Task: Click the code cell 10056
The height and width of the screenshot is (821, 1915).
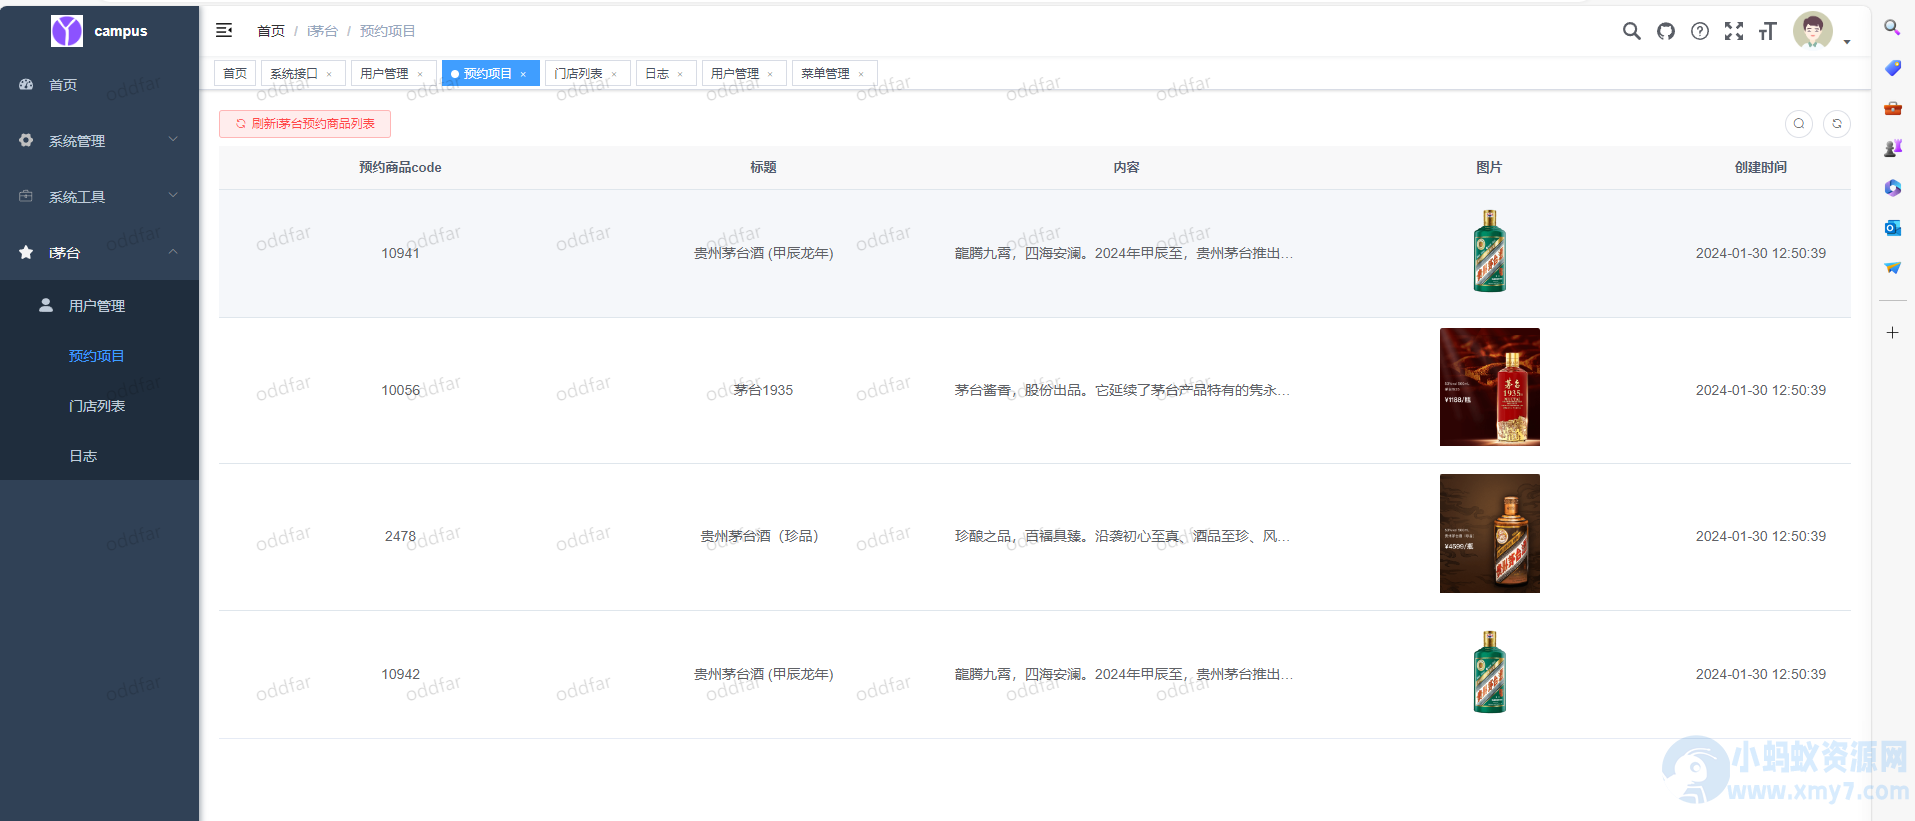Action: tap(400, 390)
